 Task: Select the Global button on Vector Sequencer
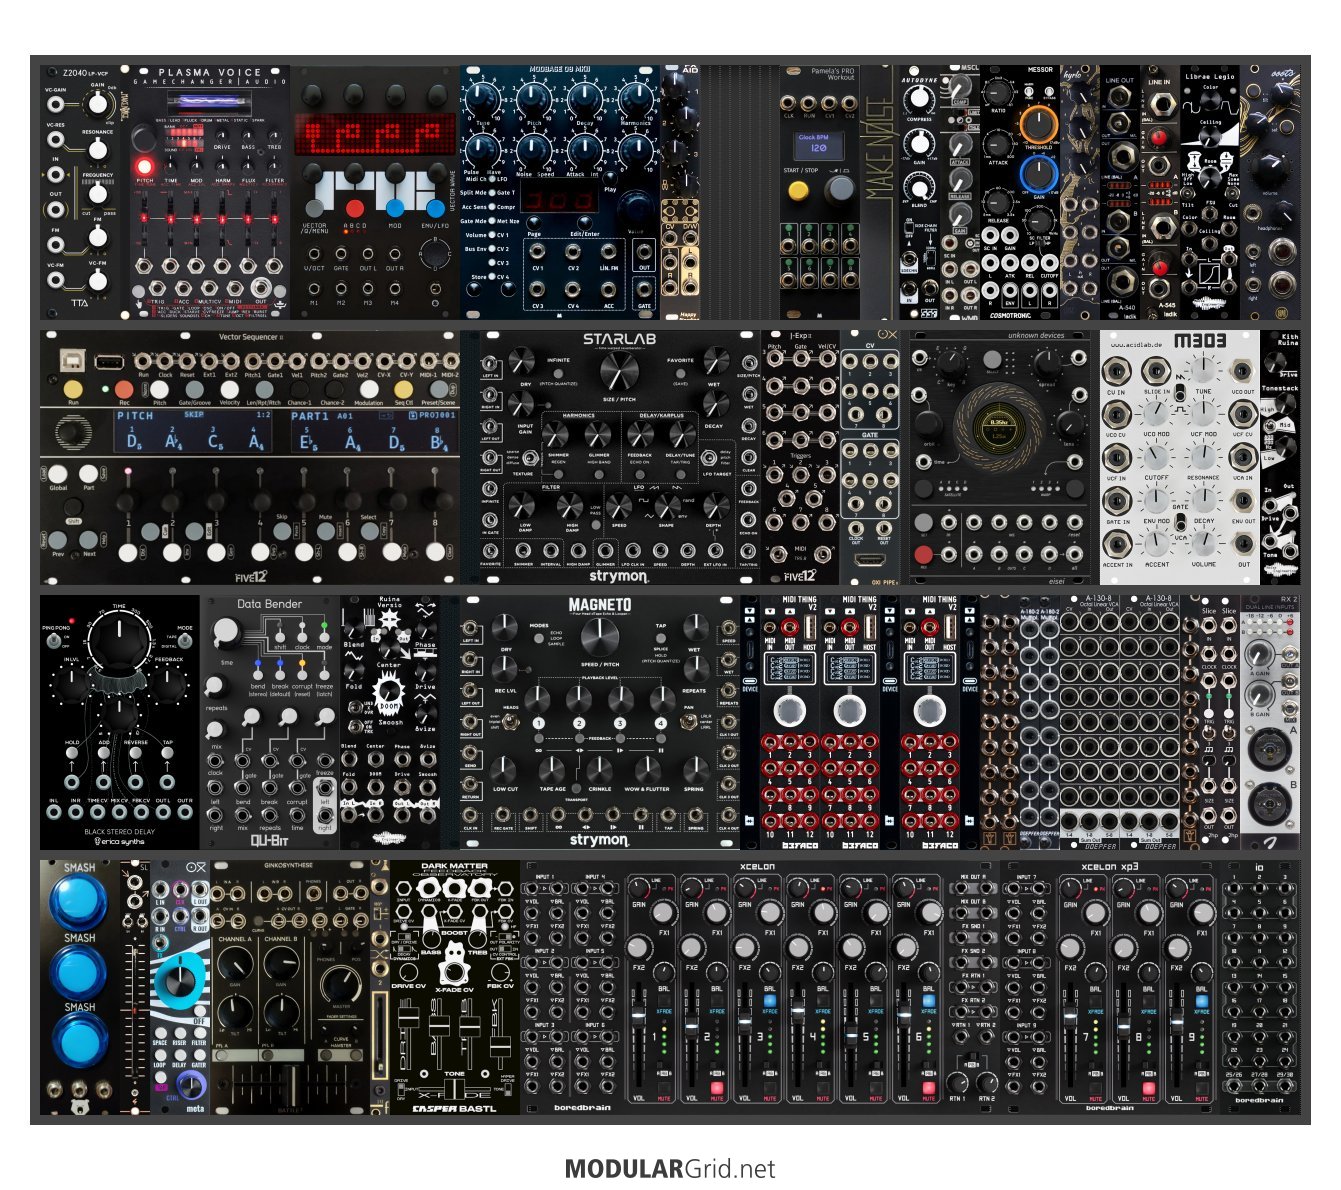click(58, 474)
